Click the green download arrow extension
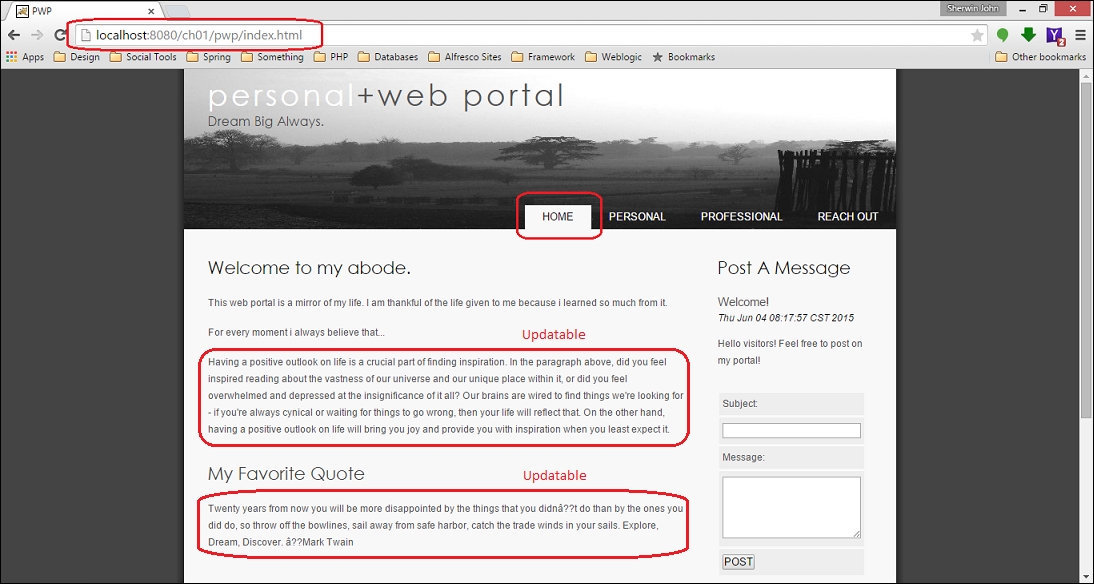The image size is (1094, 584). (1028, 35)
